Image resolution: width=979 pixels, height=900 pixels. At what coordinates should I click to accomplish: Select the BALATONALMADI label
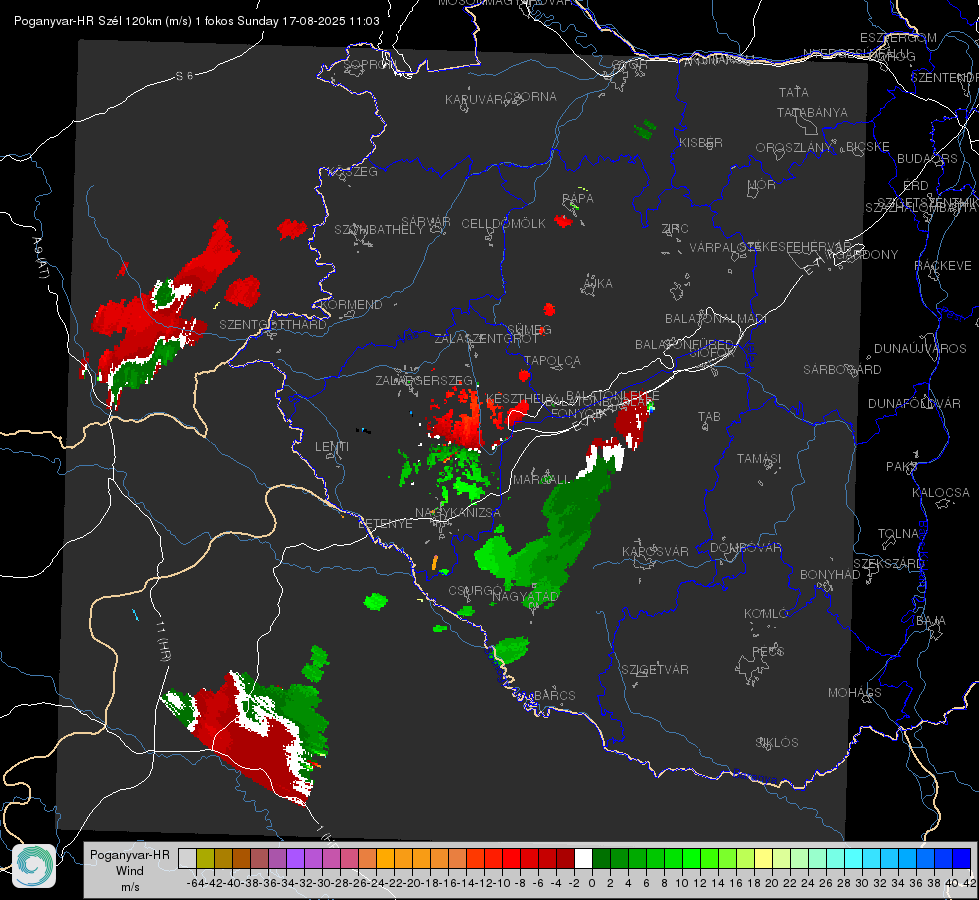pos(716,319)
